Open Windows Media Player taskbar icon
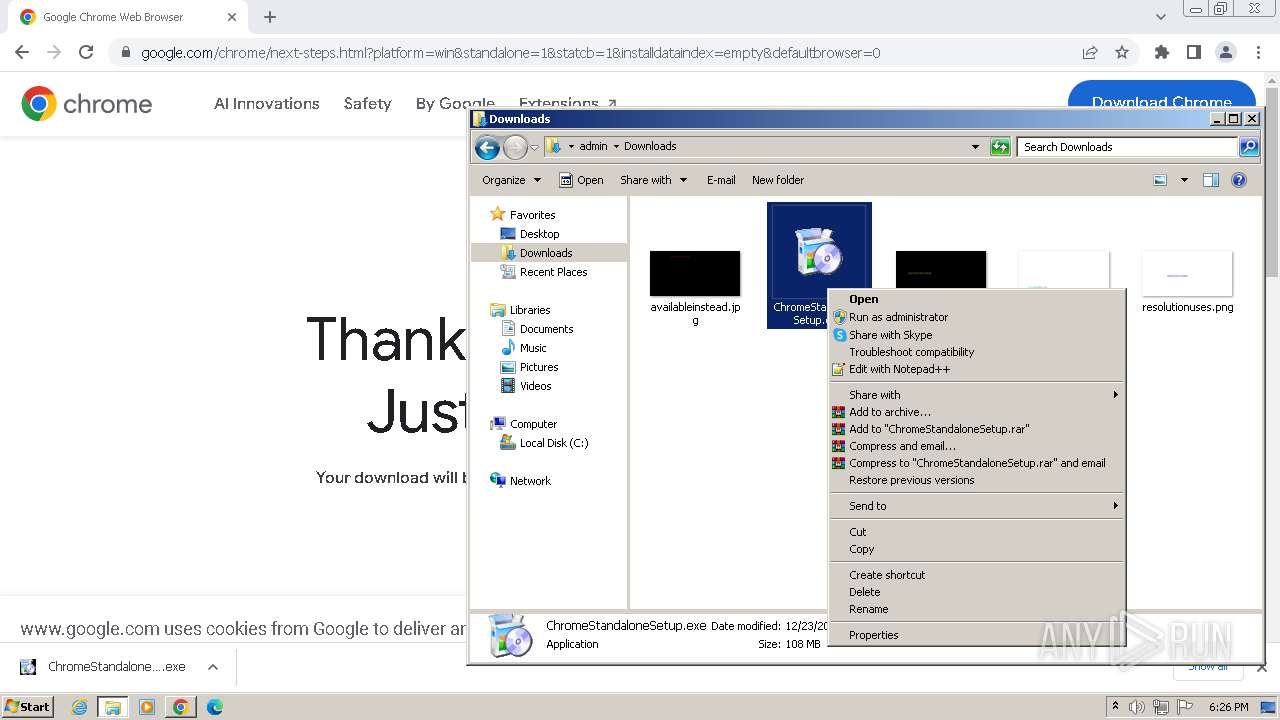 (x=147, y=707)
